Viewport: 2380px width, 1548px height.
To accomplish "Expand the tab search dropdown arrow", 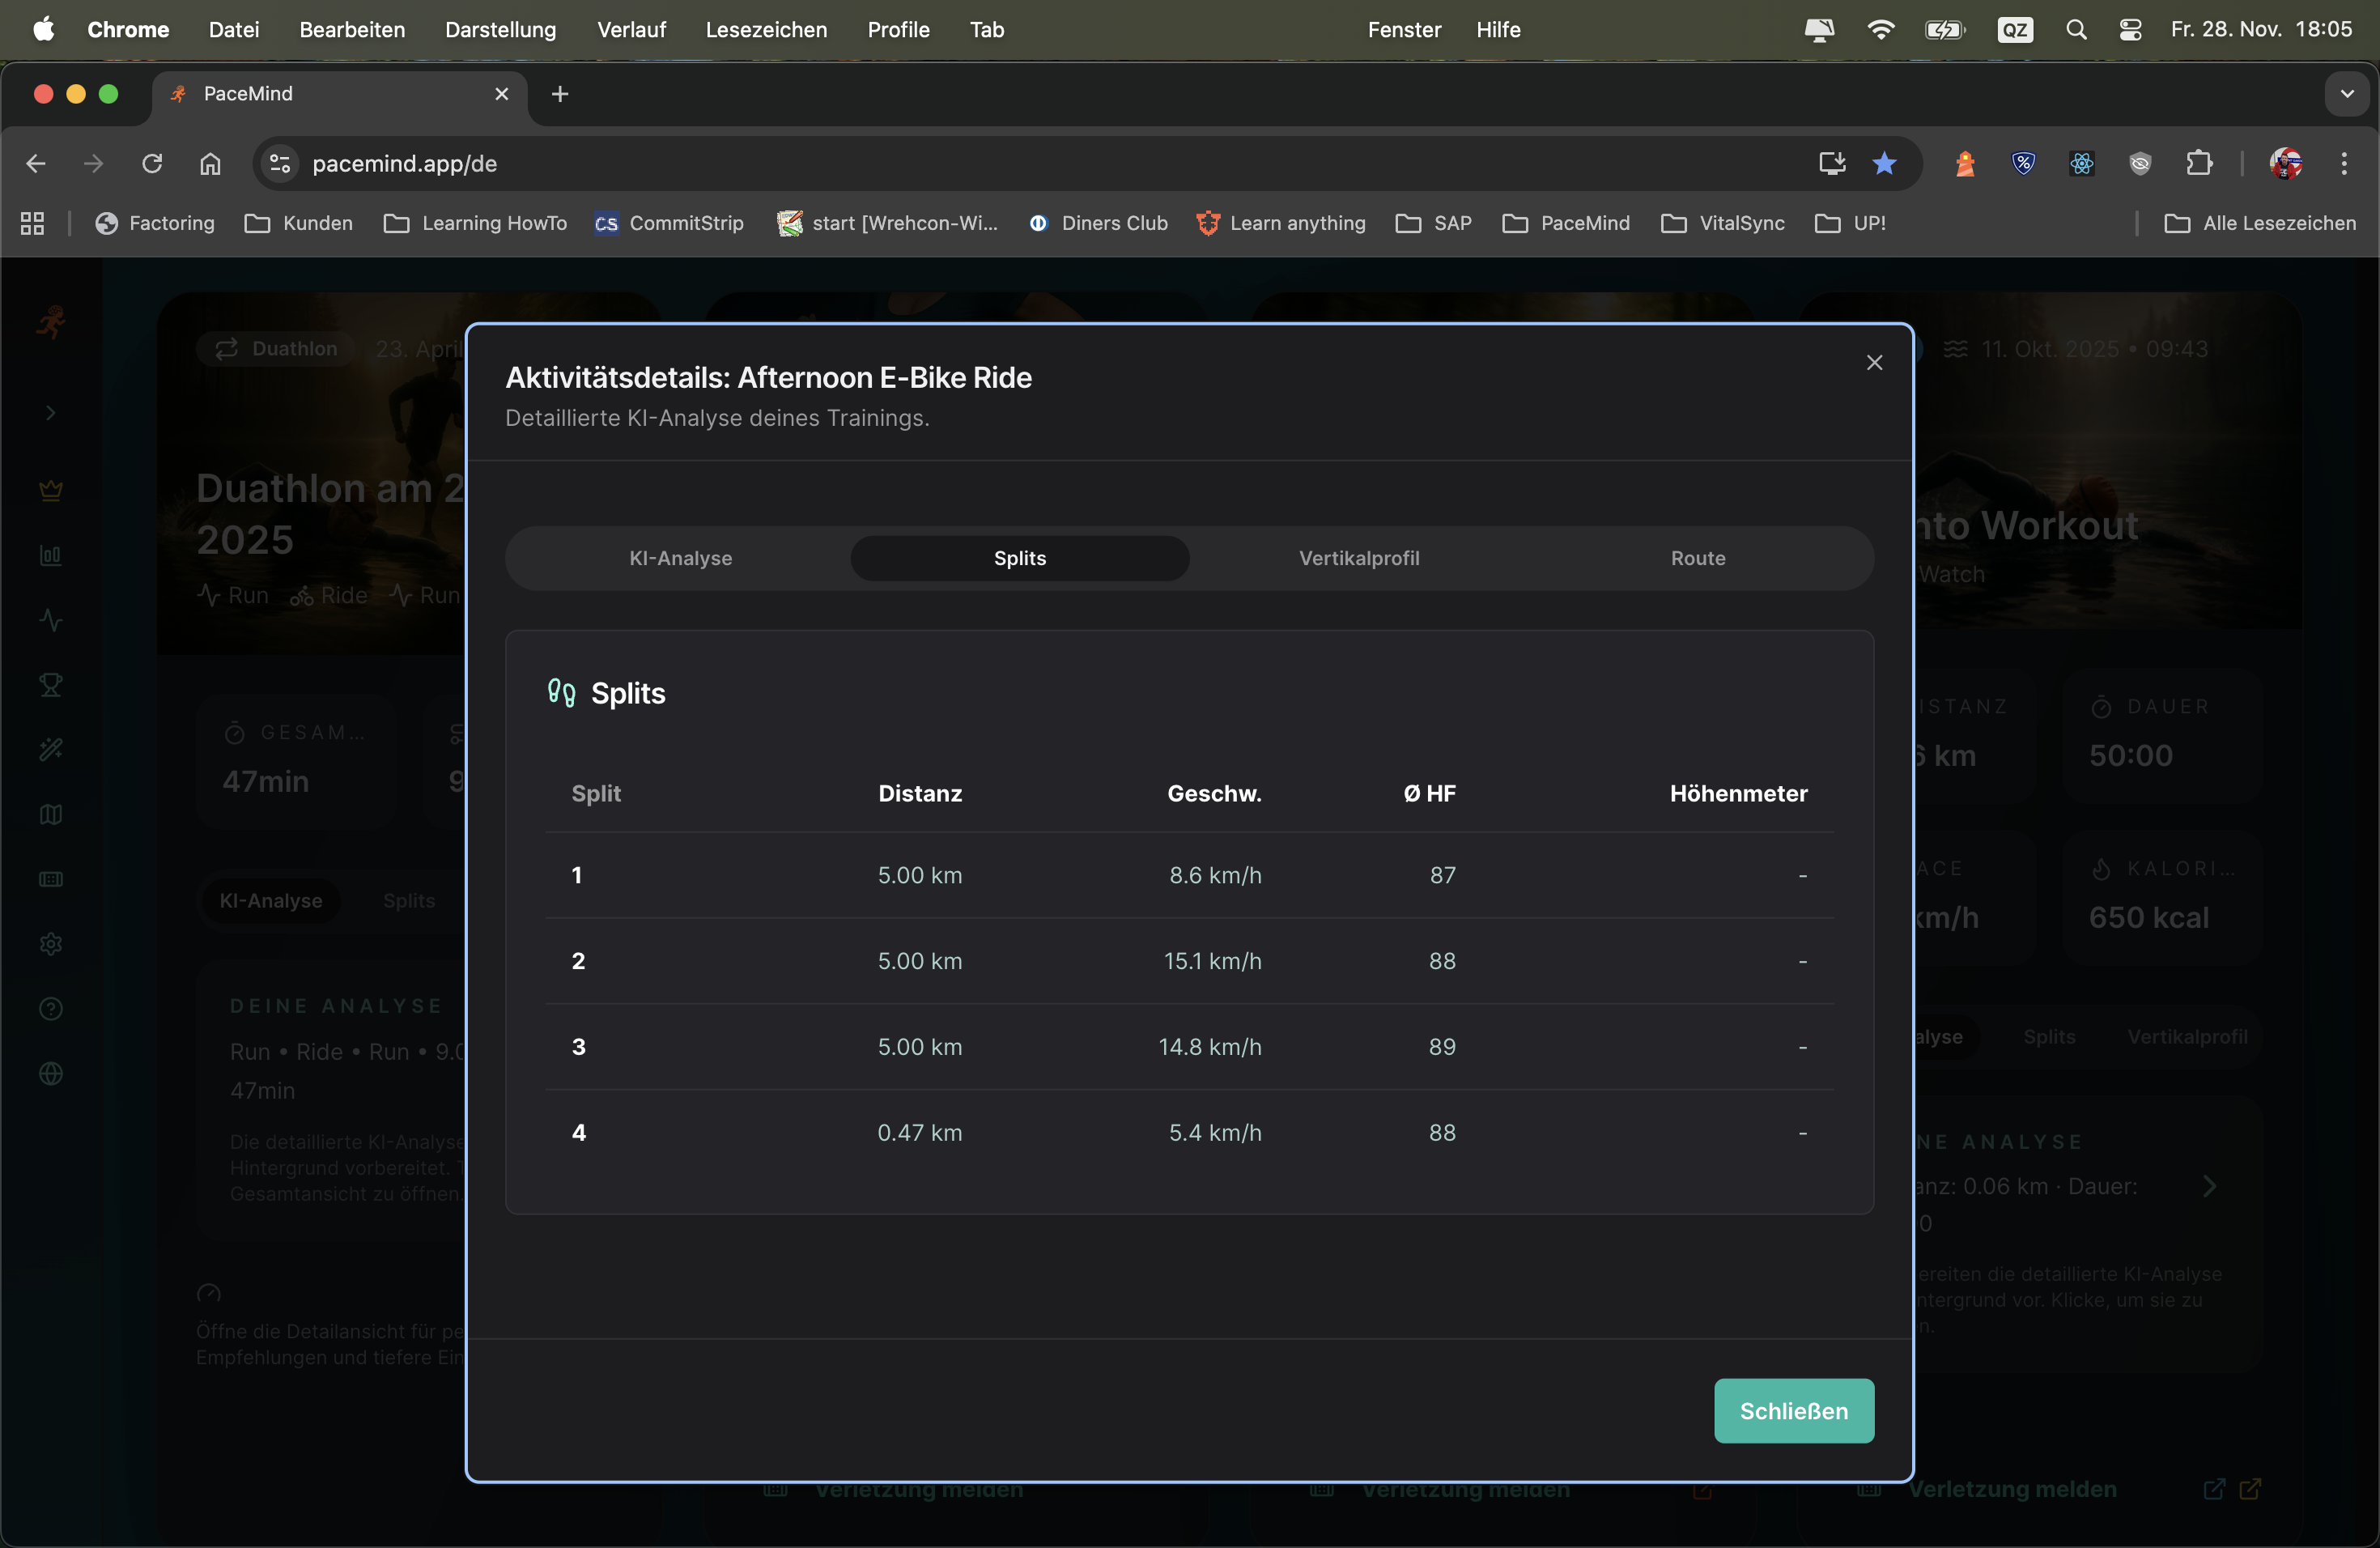I will click(x=2346, y=94).
